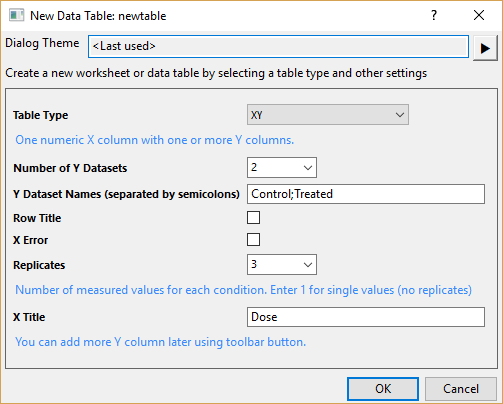Click the Y Dataset Names label
Screen dimensions: 503x404
[x=126, y=194]
